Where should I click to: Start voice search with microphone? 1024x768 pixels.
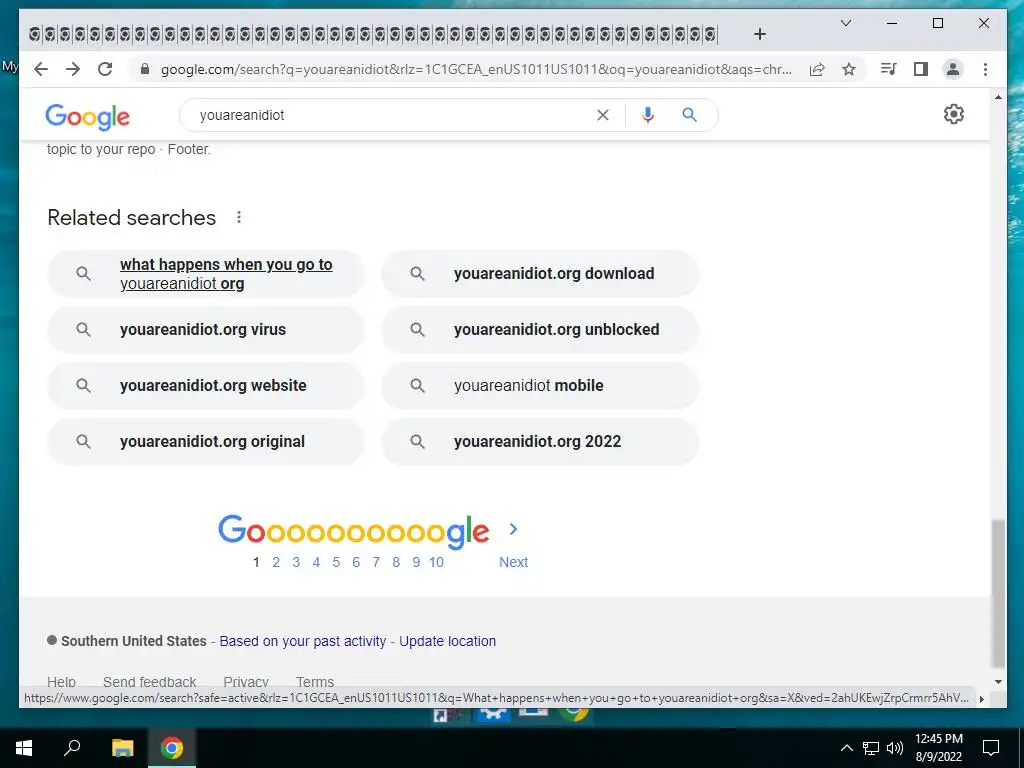pos(648,115)
